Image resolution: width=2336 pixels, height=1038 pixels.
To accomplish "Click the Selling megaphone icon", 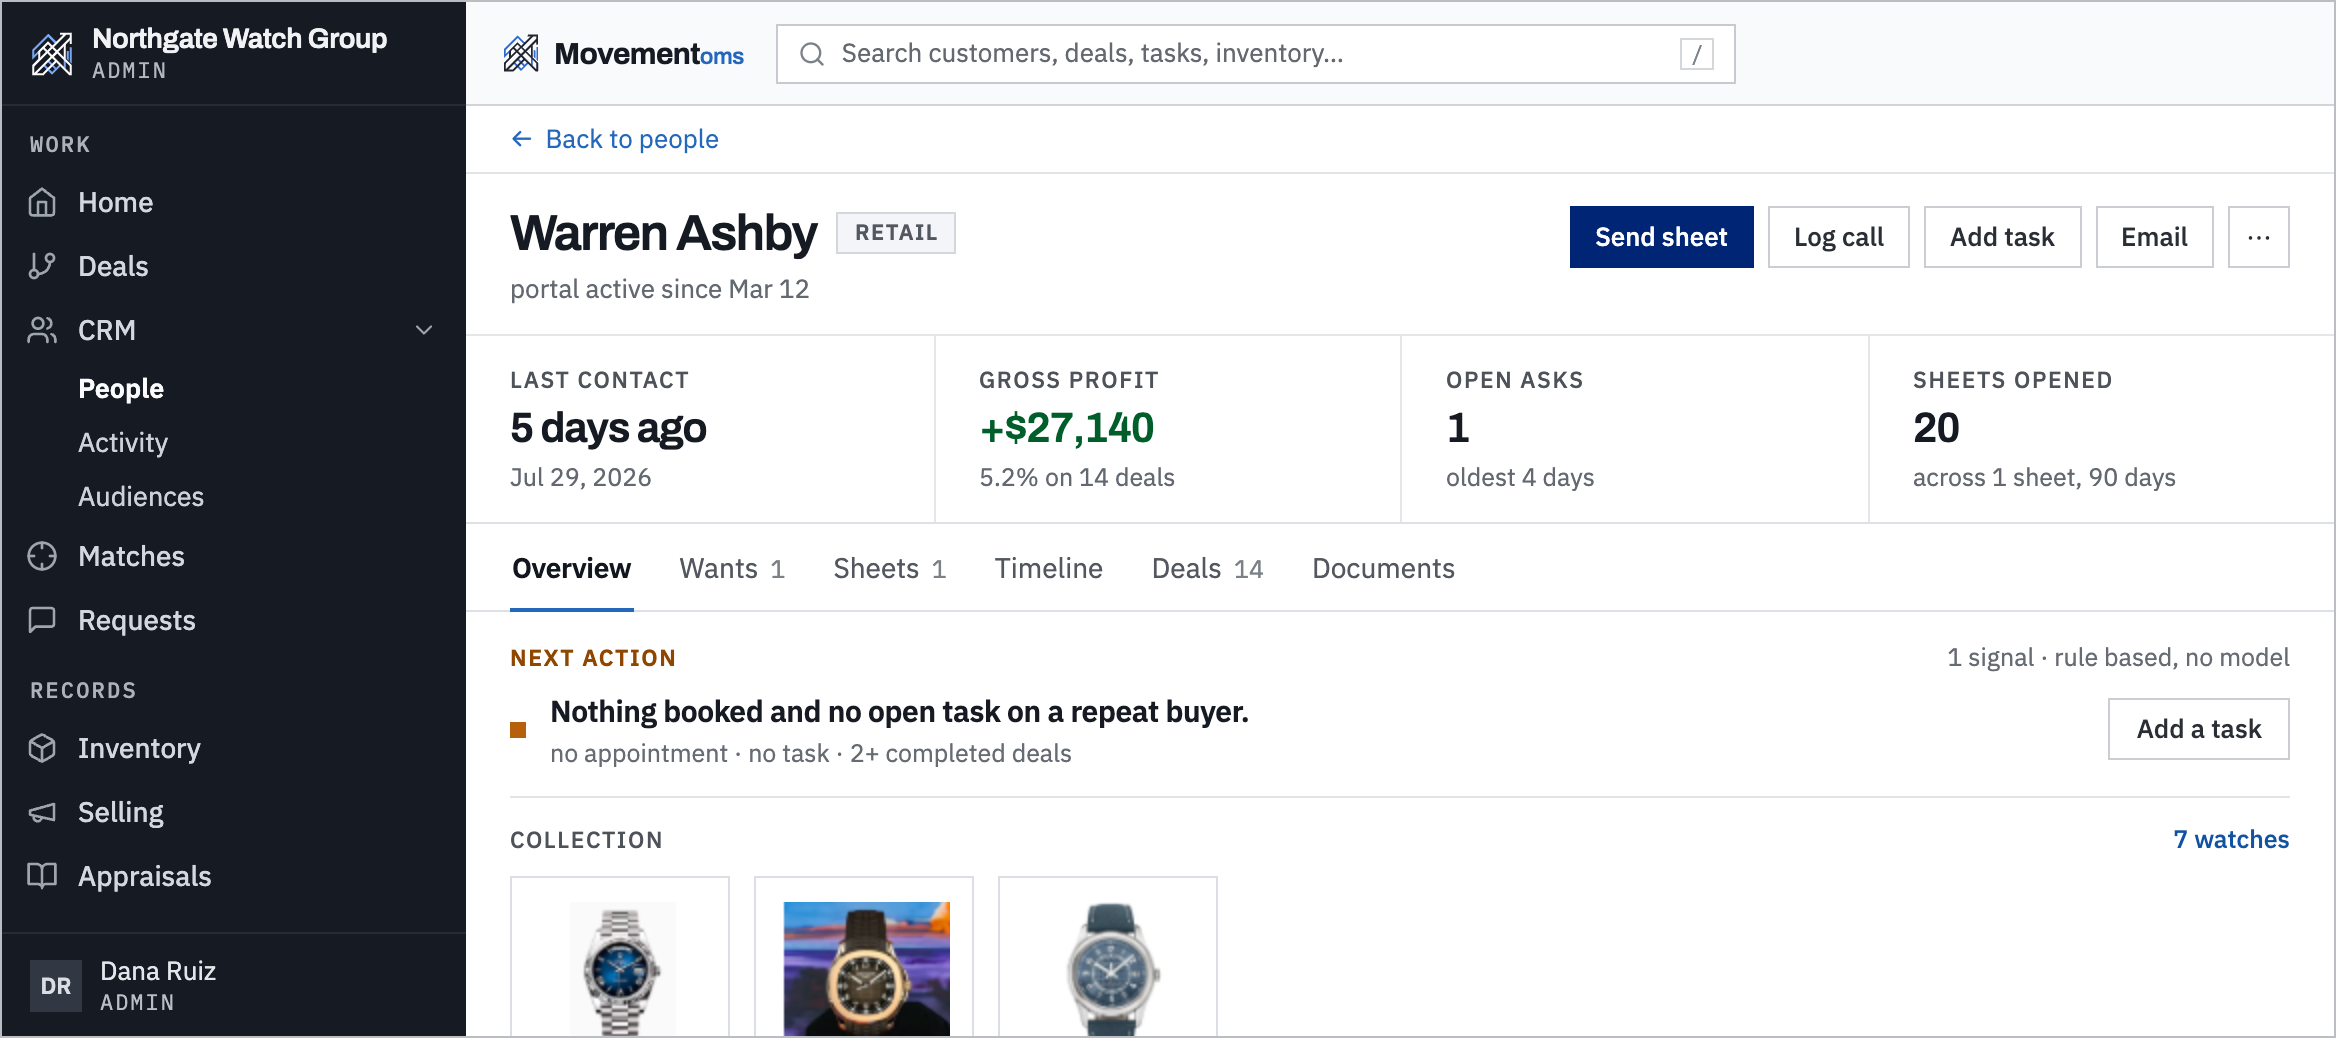I will 42,812.
